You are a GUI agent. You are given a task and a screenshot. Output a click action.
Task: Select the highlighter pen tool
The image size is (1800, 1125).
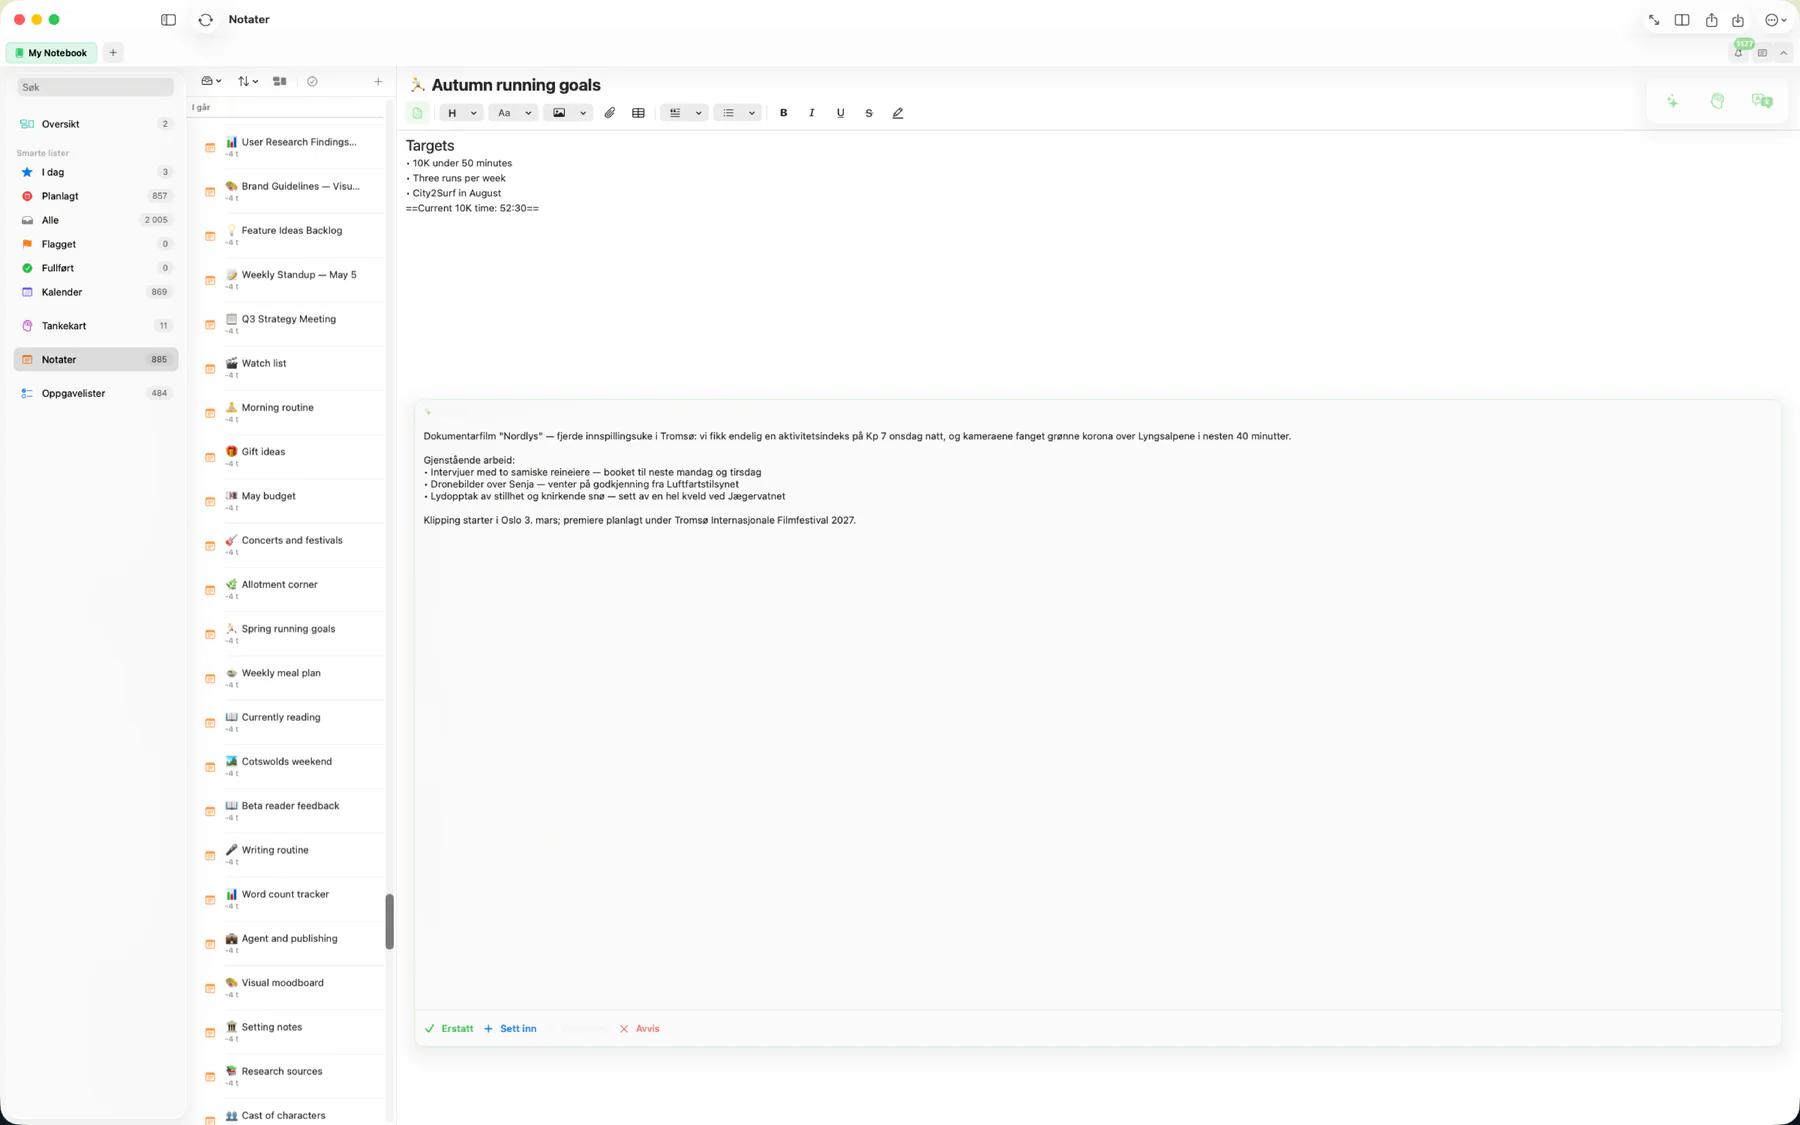coord(897,113)
